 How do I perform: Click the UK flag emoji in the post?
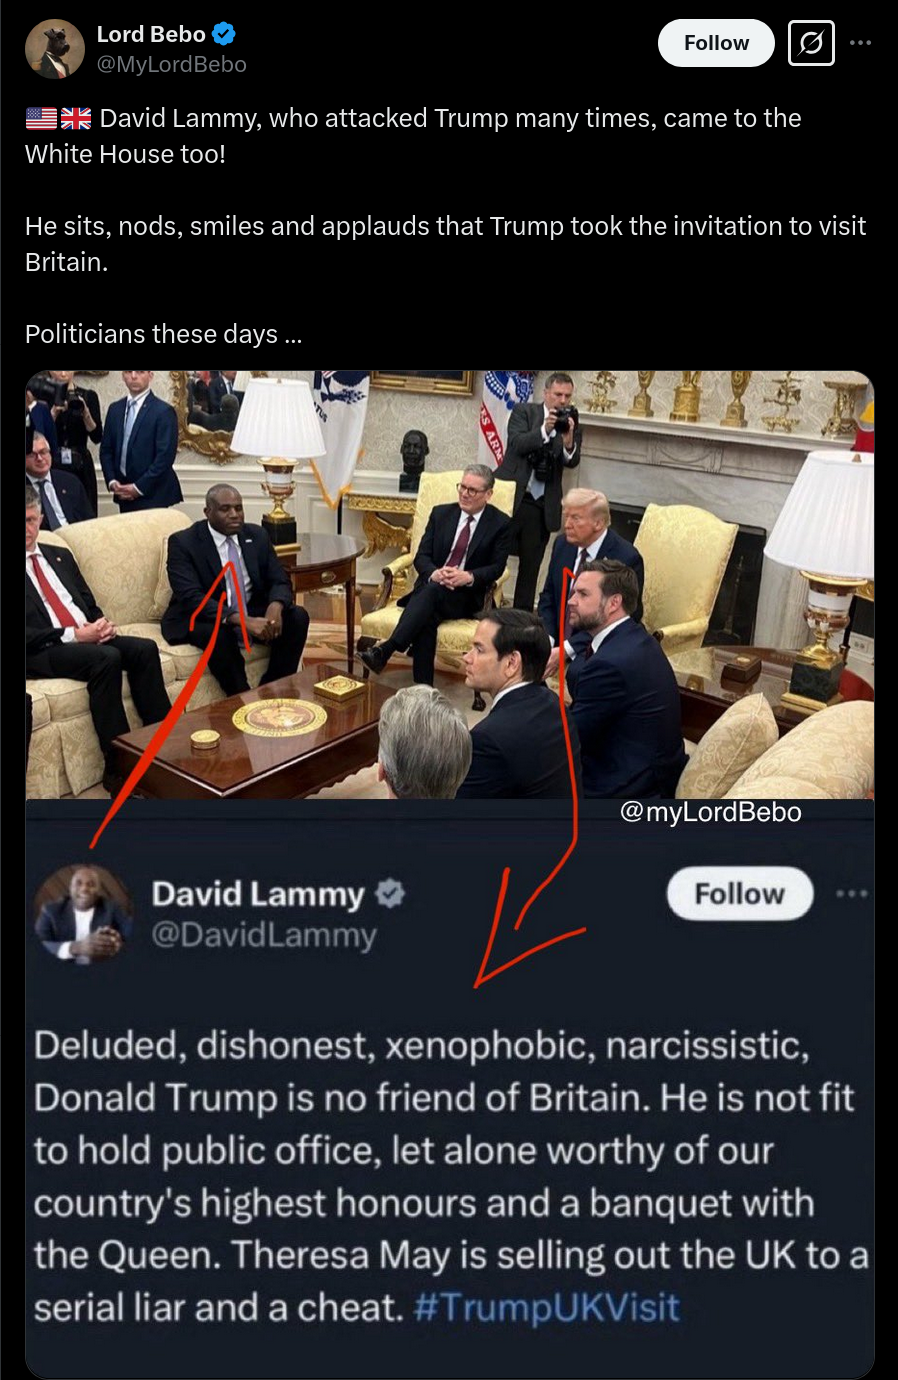point(76,118)
